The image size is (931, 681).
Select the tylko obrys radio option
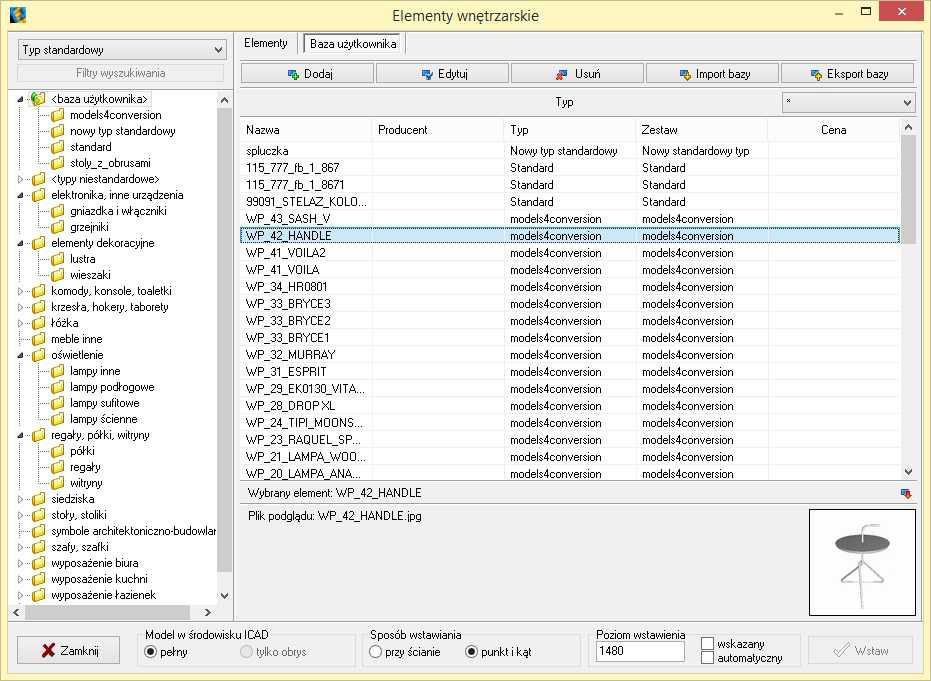[246, 652]
